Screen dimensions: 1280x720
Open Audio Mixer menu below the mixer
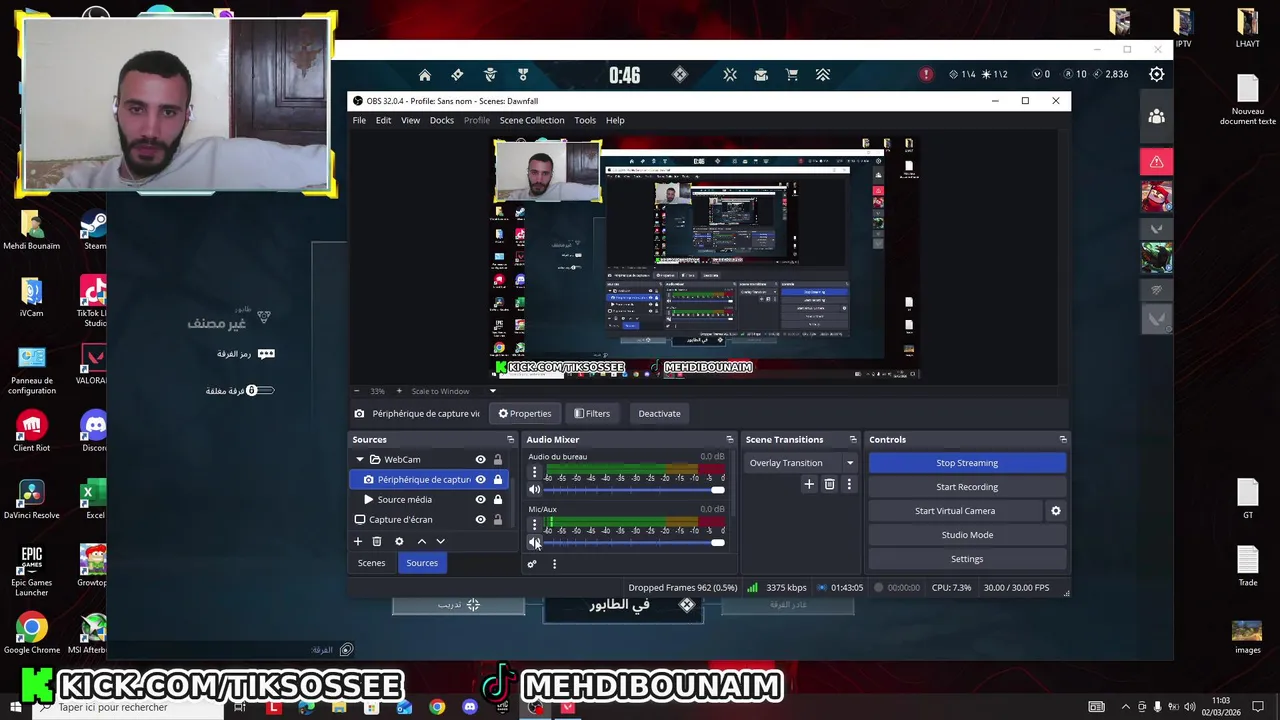554,564
